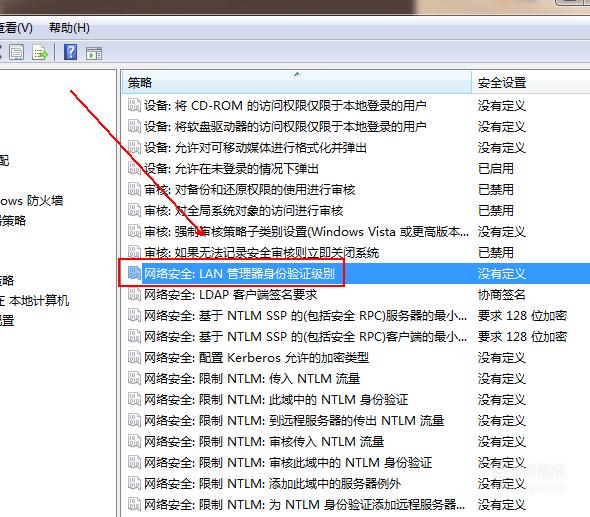Select 审核: 对备份和还原权限的使用进行审核
Image resolution: width=590 pixels, height=517 pixels.
point(250,190)
